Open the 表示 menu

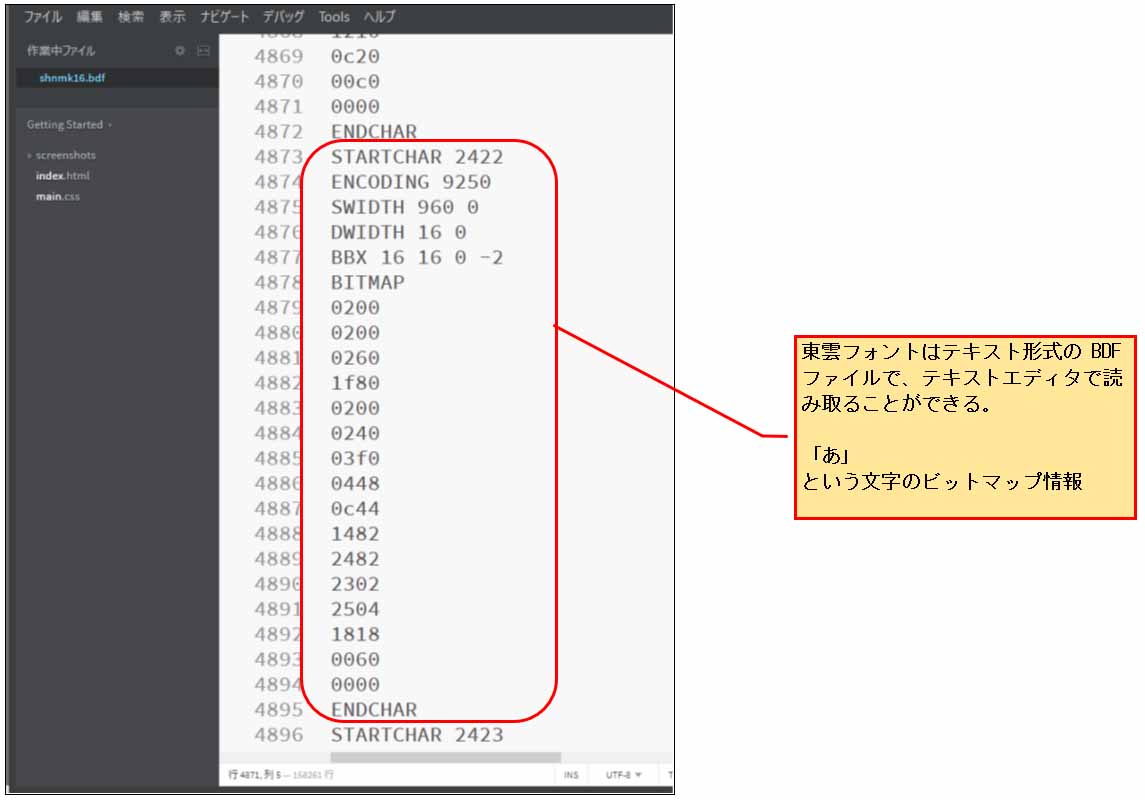[172, 17]
